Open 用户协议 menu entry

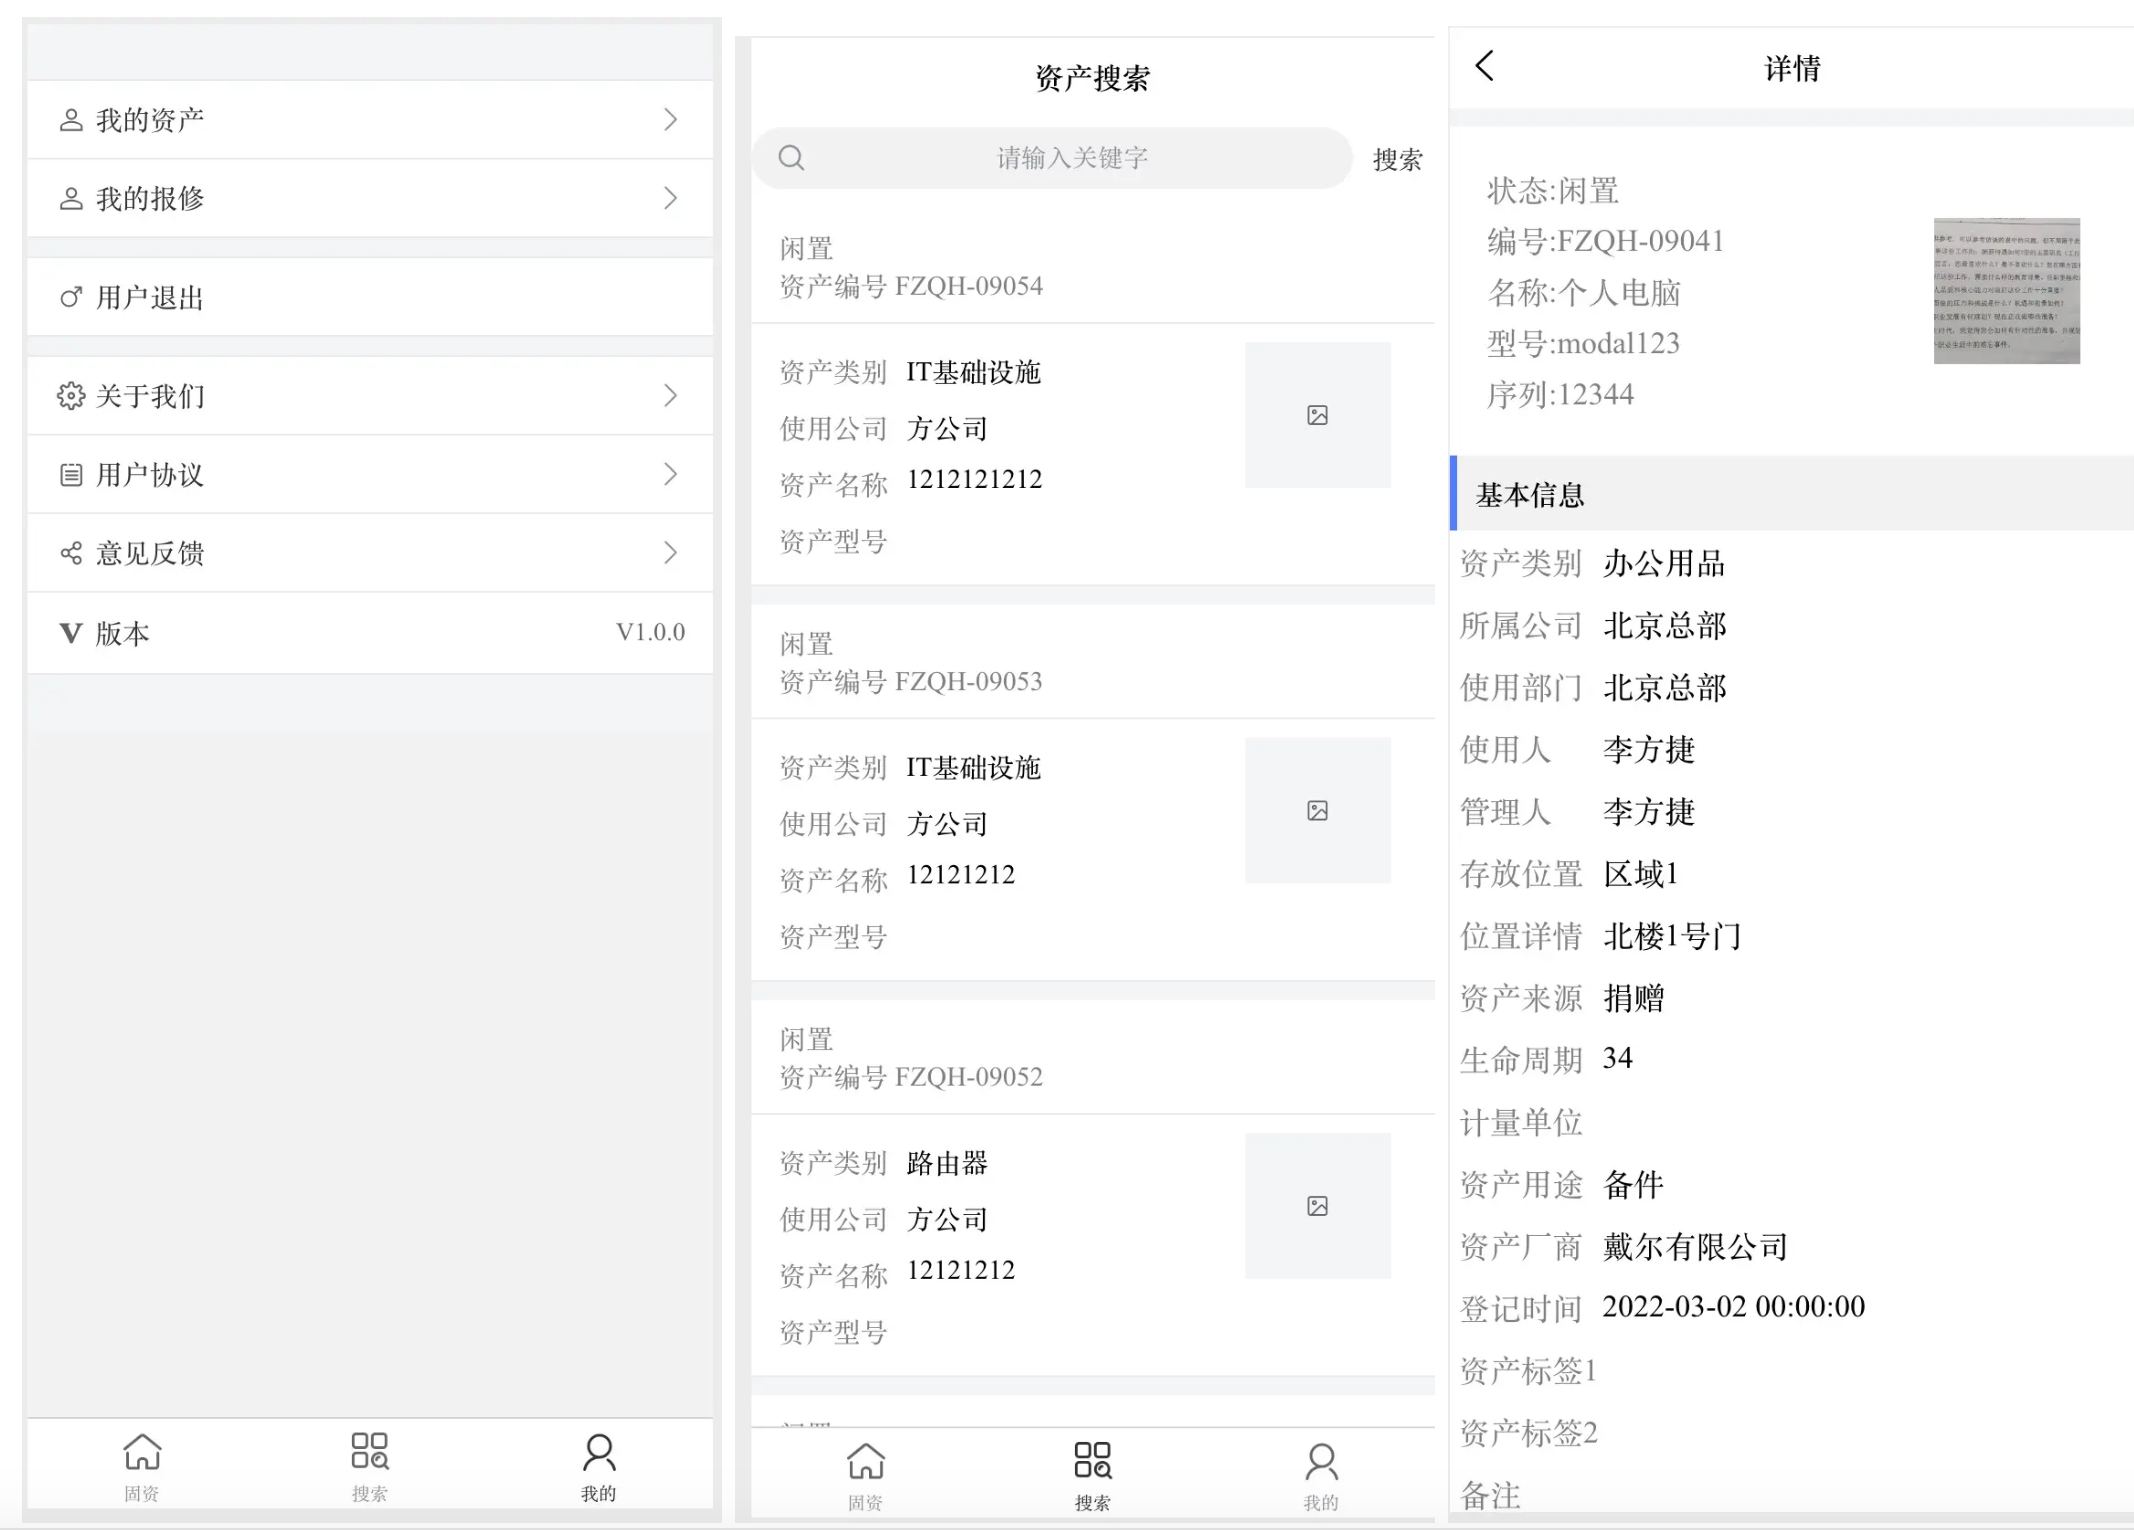pos(370,474)
